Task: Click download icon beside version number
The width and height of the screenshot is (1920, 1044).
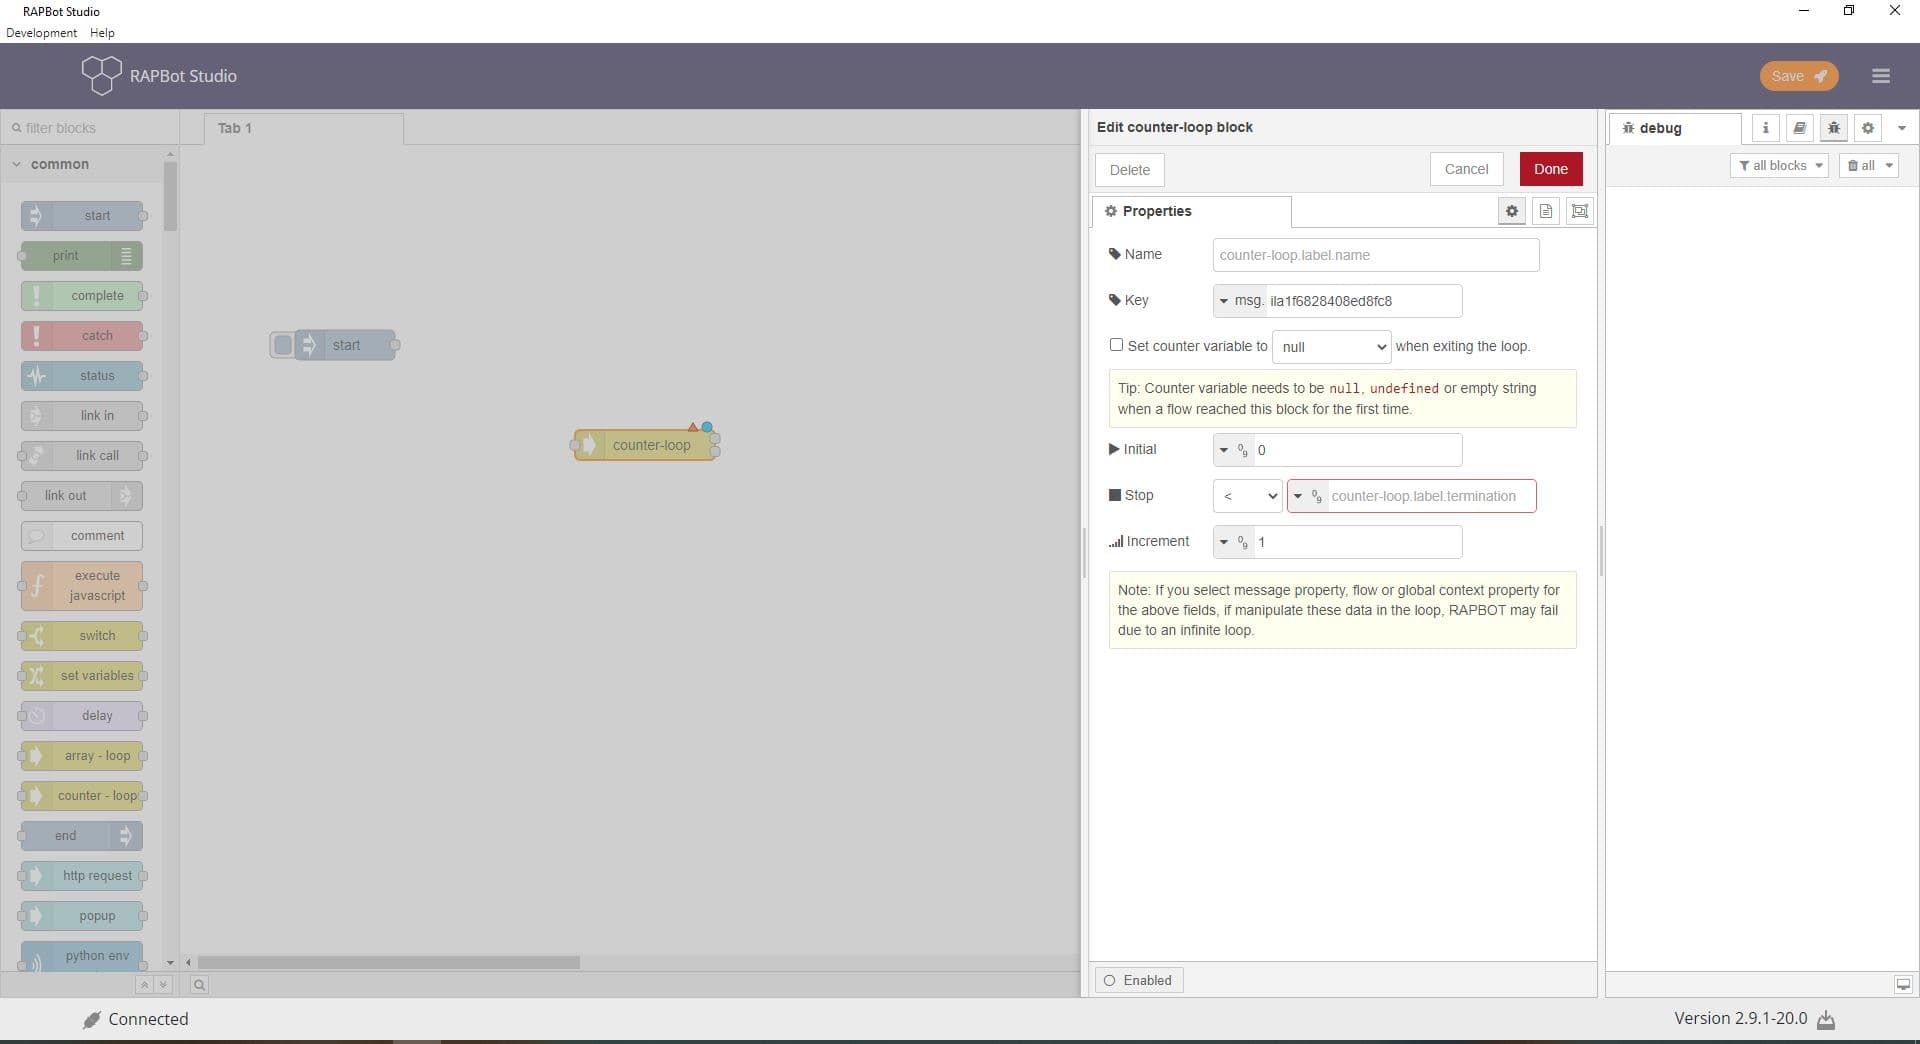Action: (x=1826, y=1020)
